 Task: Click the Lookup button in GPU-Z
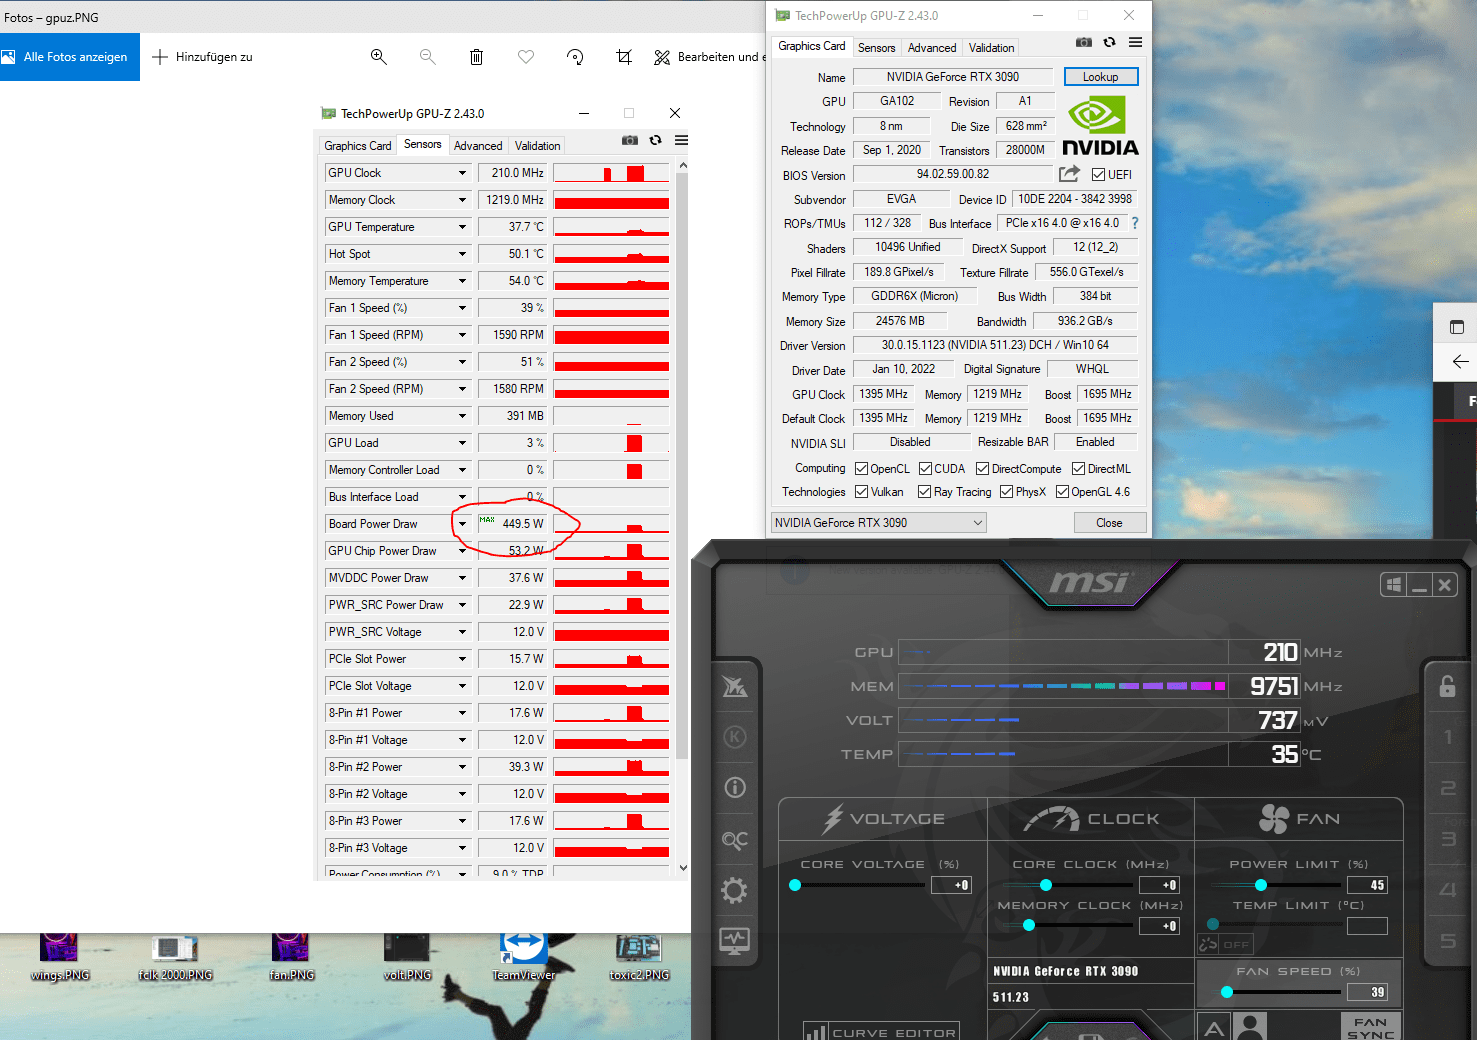[1100, 77]
